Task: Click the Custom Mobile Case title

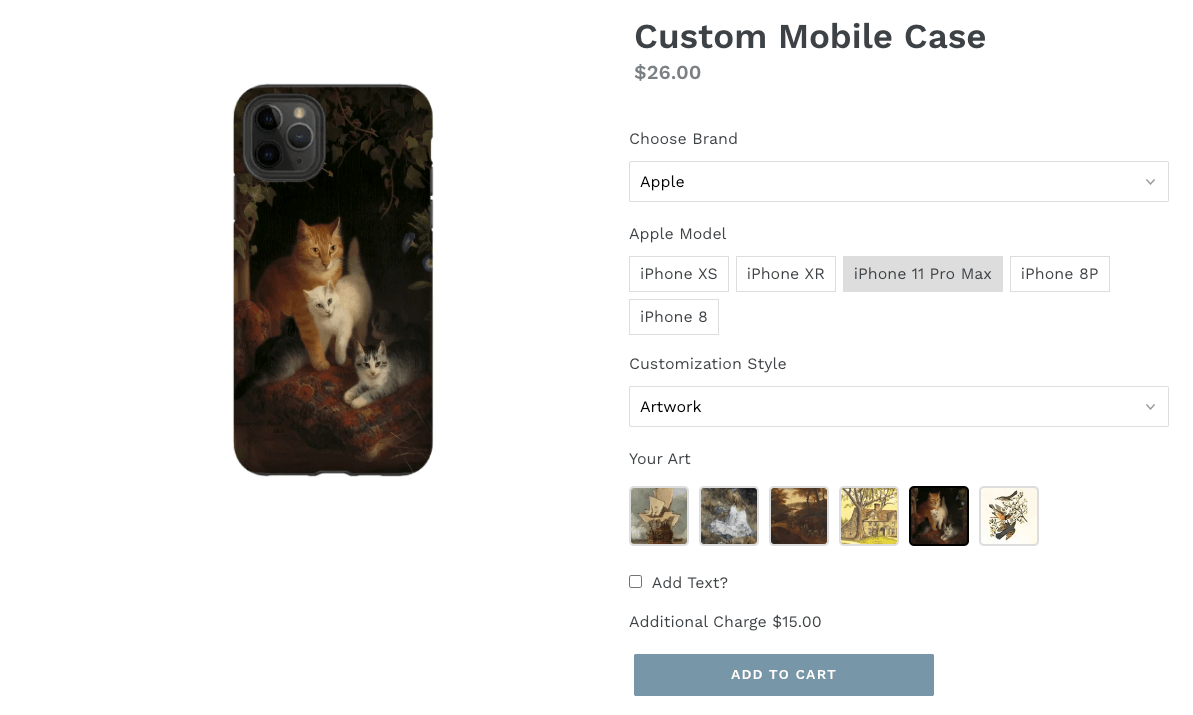Action: (810, 37)
